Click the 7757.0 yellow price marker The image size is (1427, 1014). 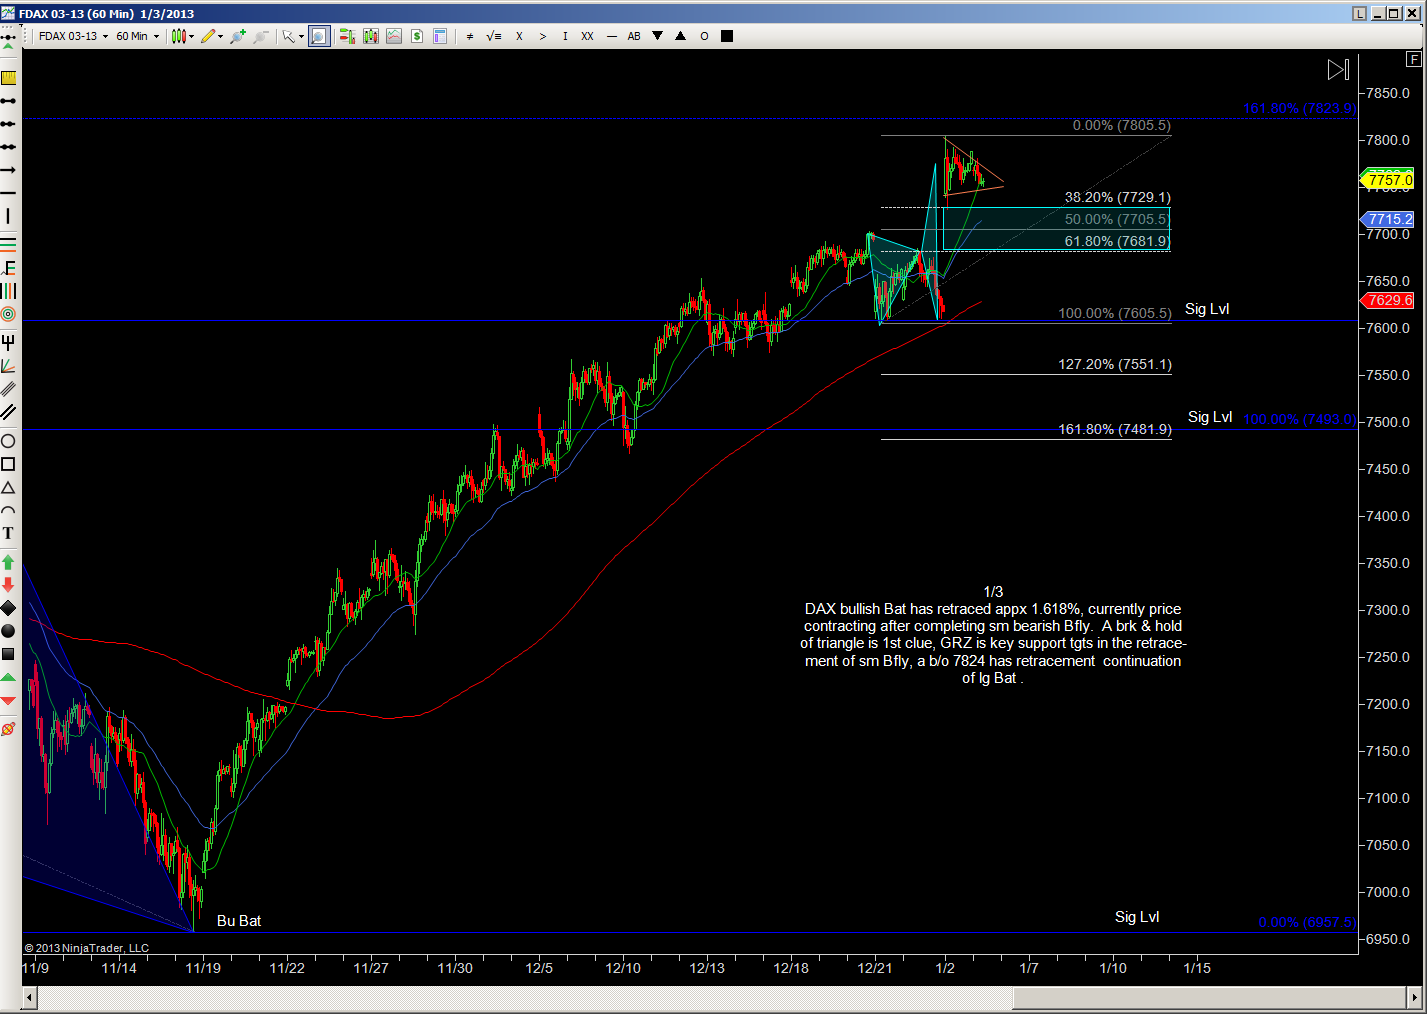point(1388,180)
